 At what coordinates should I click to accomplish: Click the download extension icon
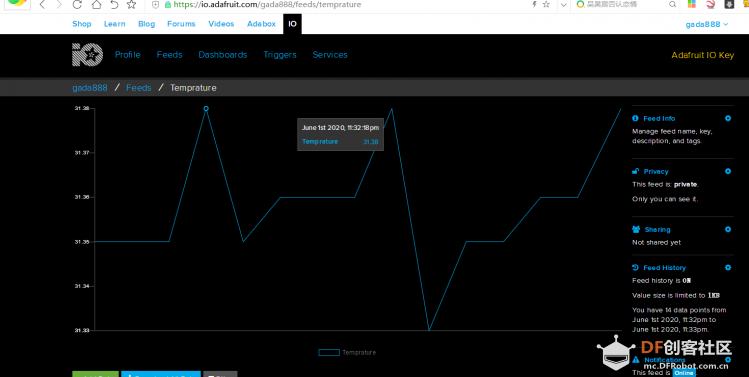[729, 4]
